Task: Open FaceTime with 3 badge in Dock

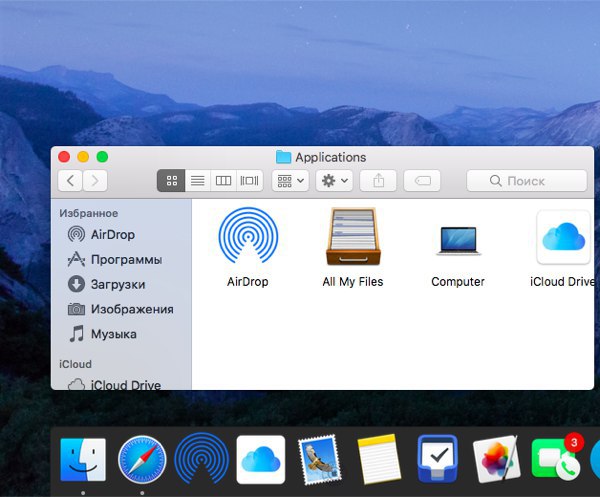Action: click(x=556, y=460)
